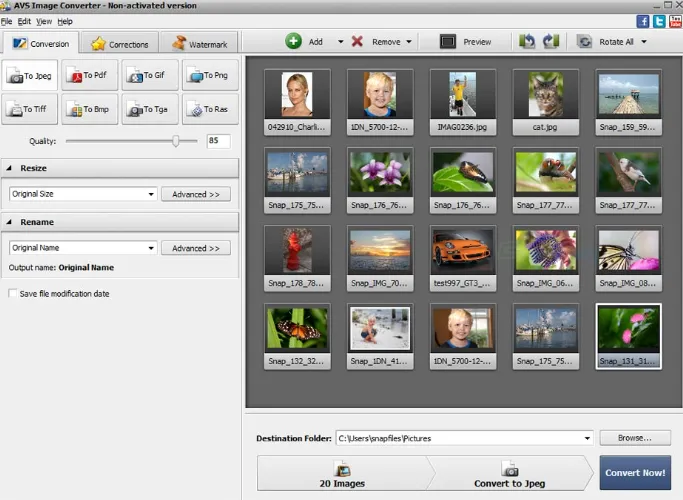Viewport: 683px width, 500px height.
Task: Switch to the Conversion tab
Action: pos(41,44)
